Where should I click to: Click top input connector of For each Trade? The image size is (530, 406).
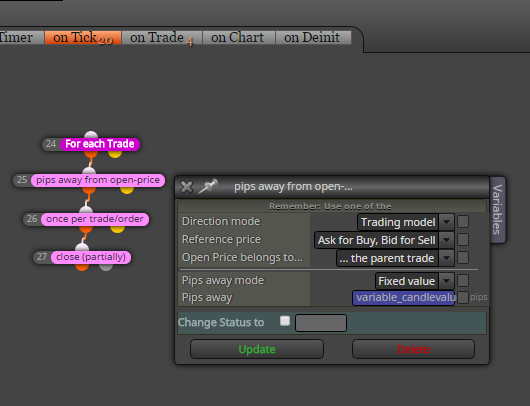[91, 135]
